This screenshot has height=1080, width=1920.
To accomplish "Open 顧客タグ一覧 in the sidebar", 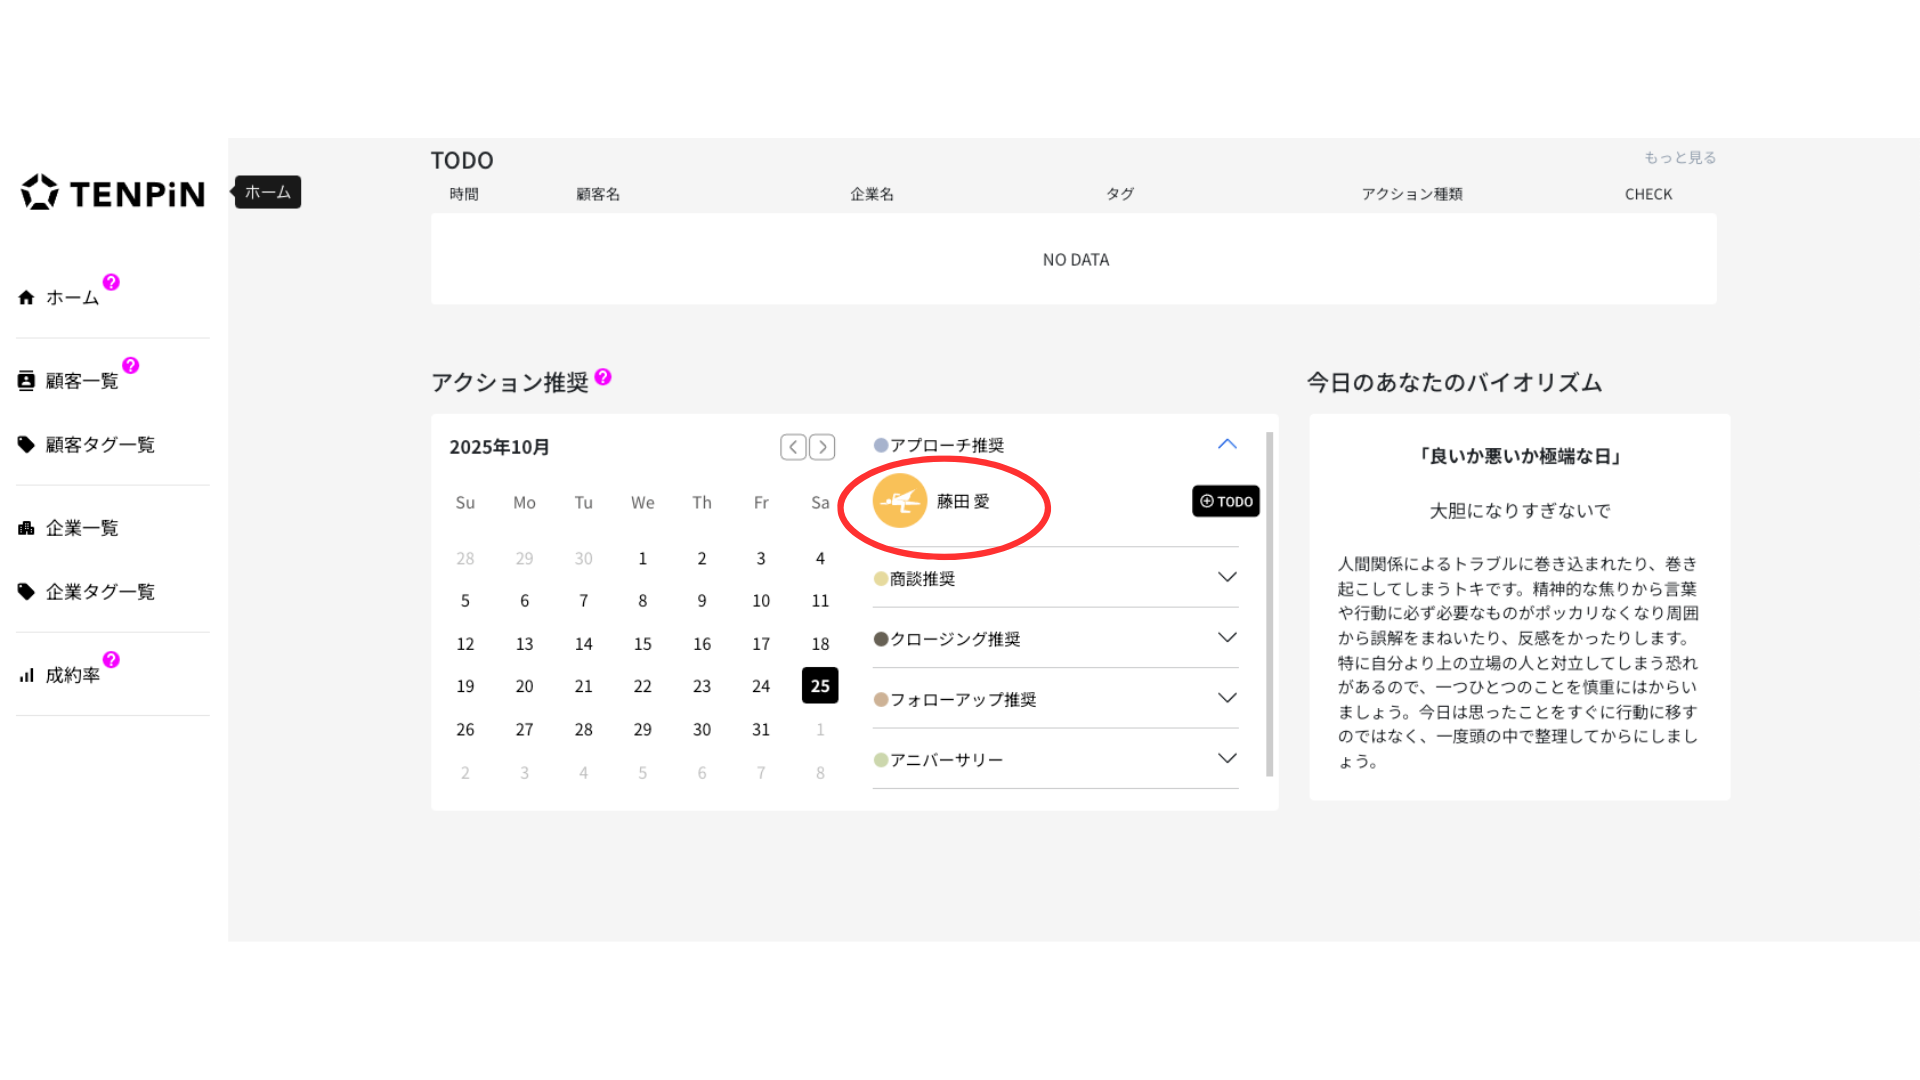I will click(x=100, y=444).
